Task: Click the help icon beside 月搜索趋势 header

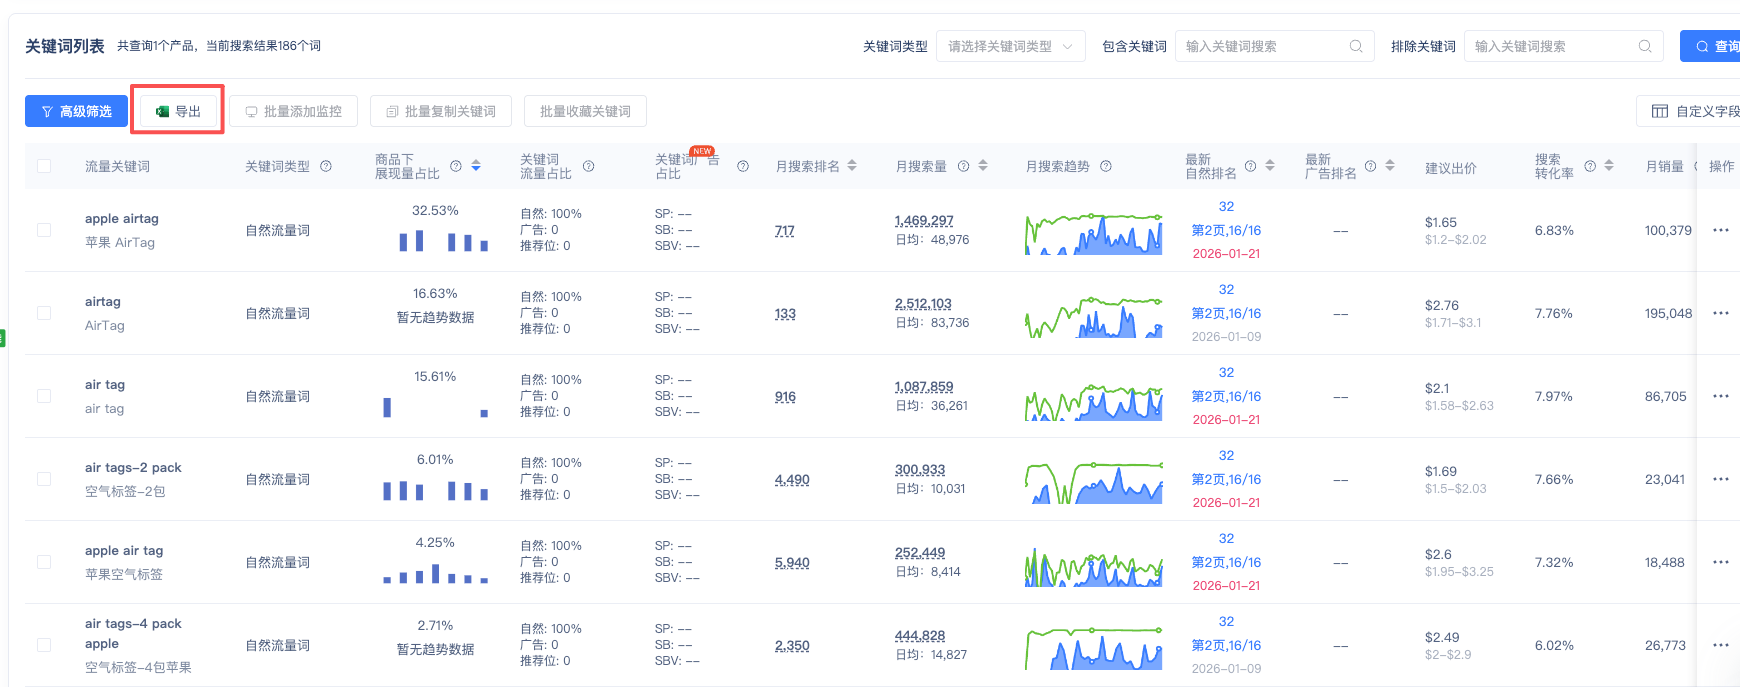Action: pos(1106,166)
